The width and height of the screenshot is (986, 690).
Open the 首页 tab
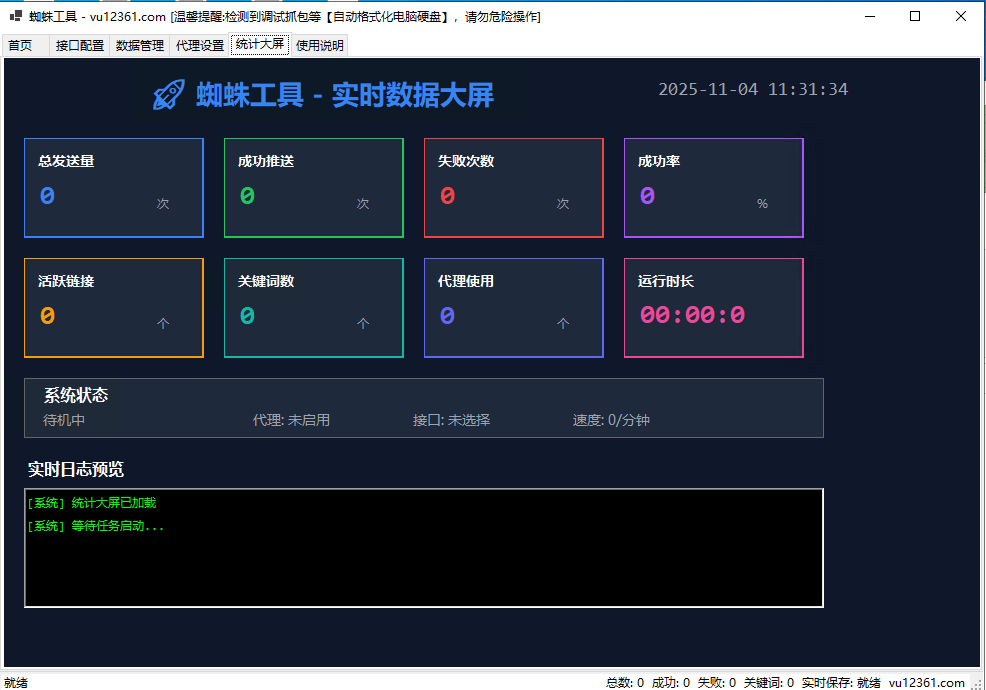click(x=21, y=45)
